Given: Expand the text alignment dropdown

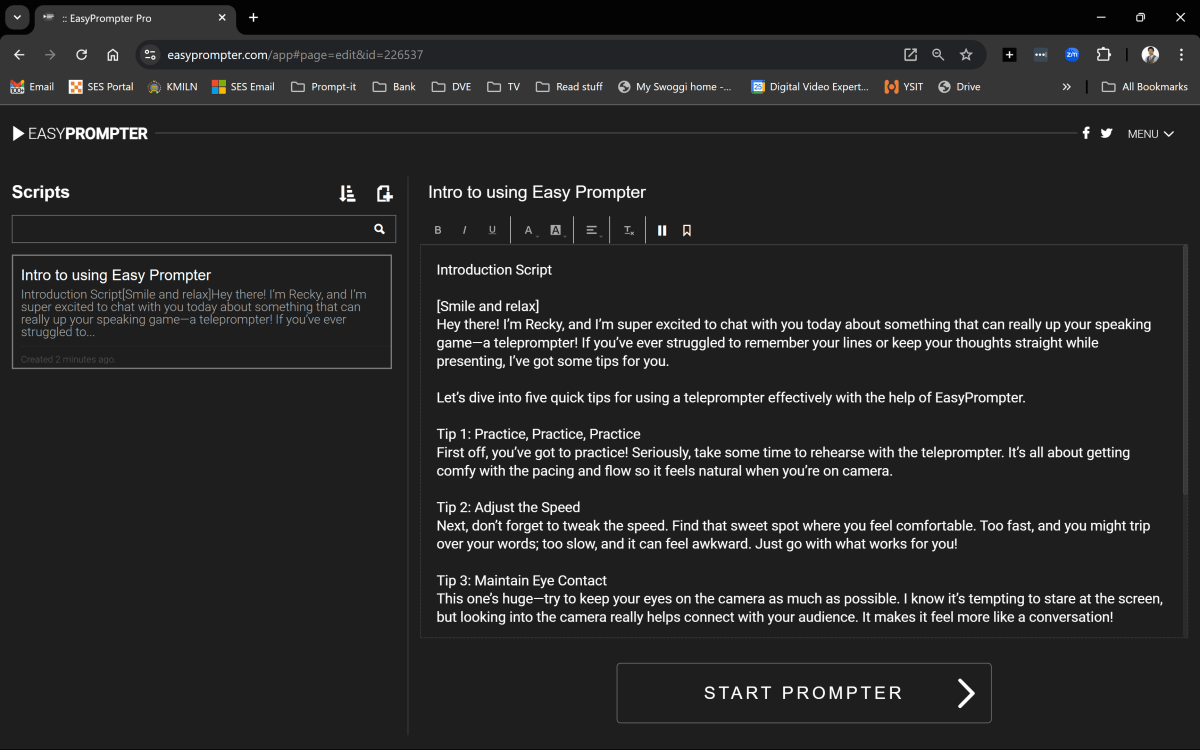Looking at the screenshot, I should click(x=593, y=230).
